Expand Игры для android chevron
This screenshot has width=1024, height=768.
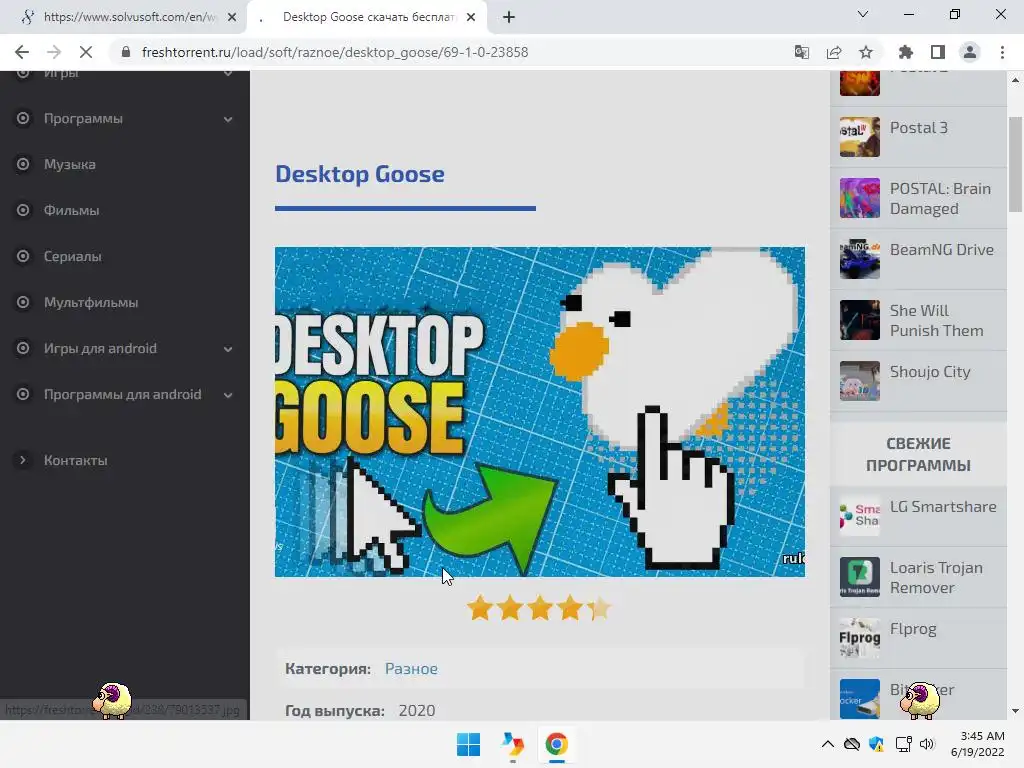(228, 349)
